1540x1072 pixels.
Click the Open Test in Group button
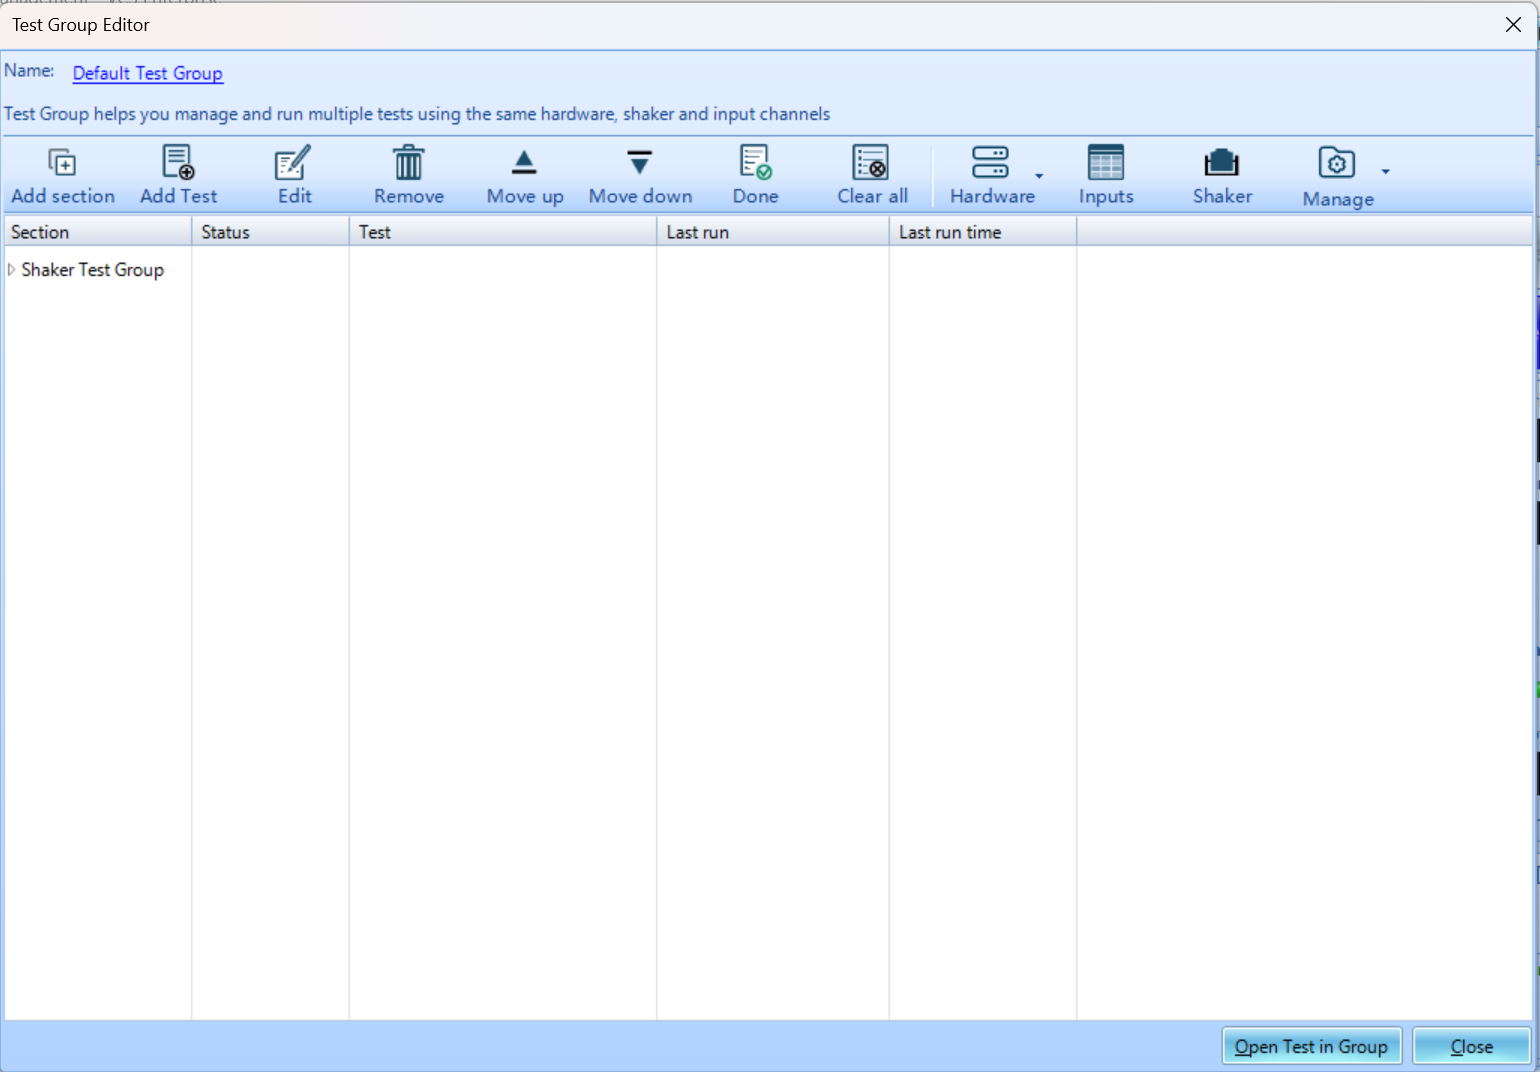click(x=1310, y=1046)
